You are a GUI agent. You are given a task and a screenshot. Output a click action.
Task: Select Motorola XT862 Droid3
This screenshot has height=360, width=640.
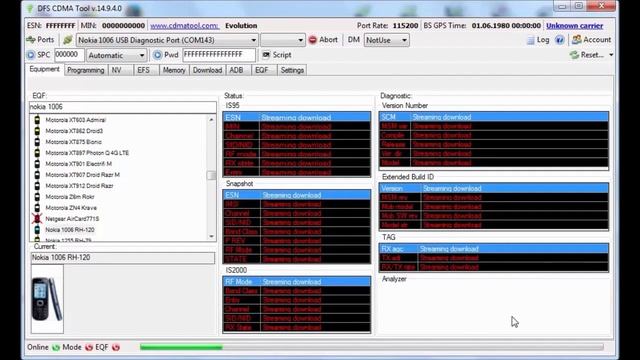(74, 131)
